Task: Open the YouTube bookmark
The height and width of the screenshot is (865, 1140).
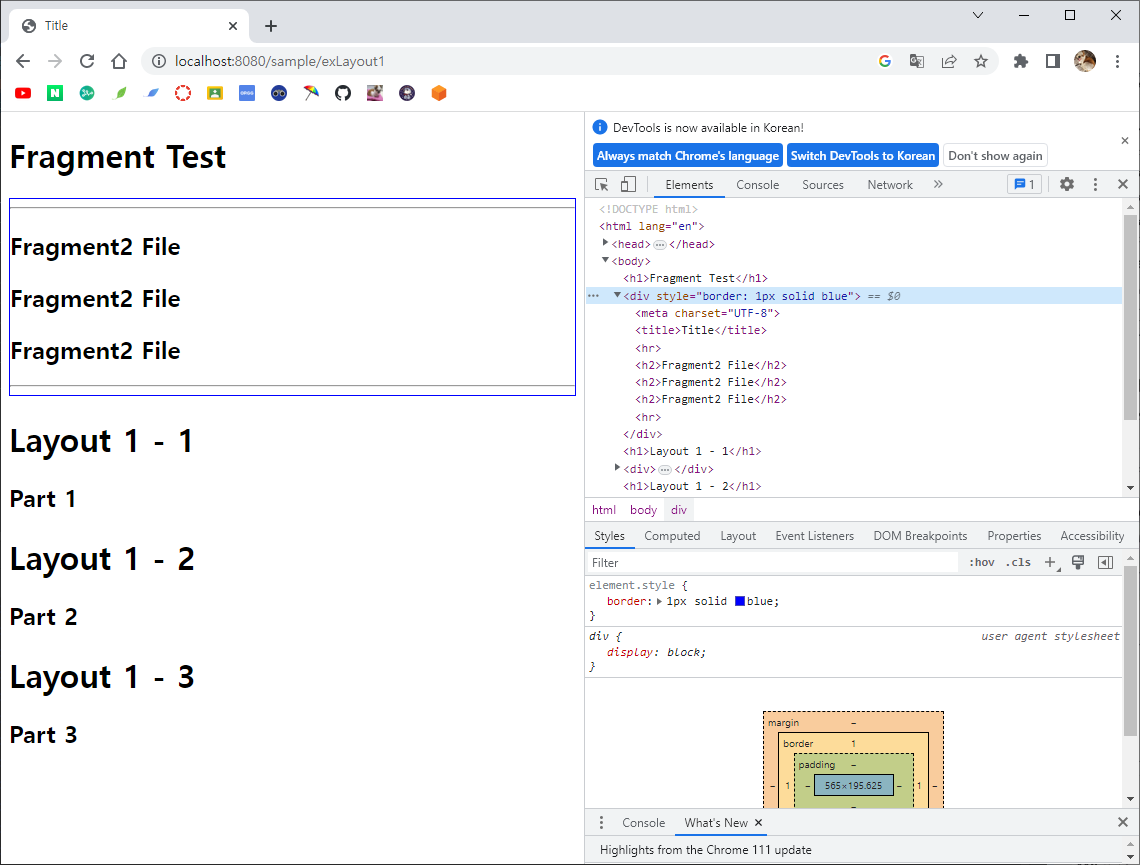Action: pyautogui.click(x=23, y=93)
